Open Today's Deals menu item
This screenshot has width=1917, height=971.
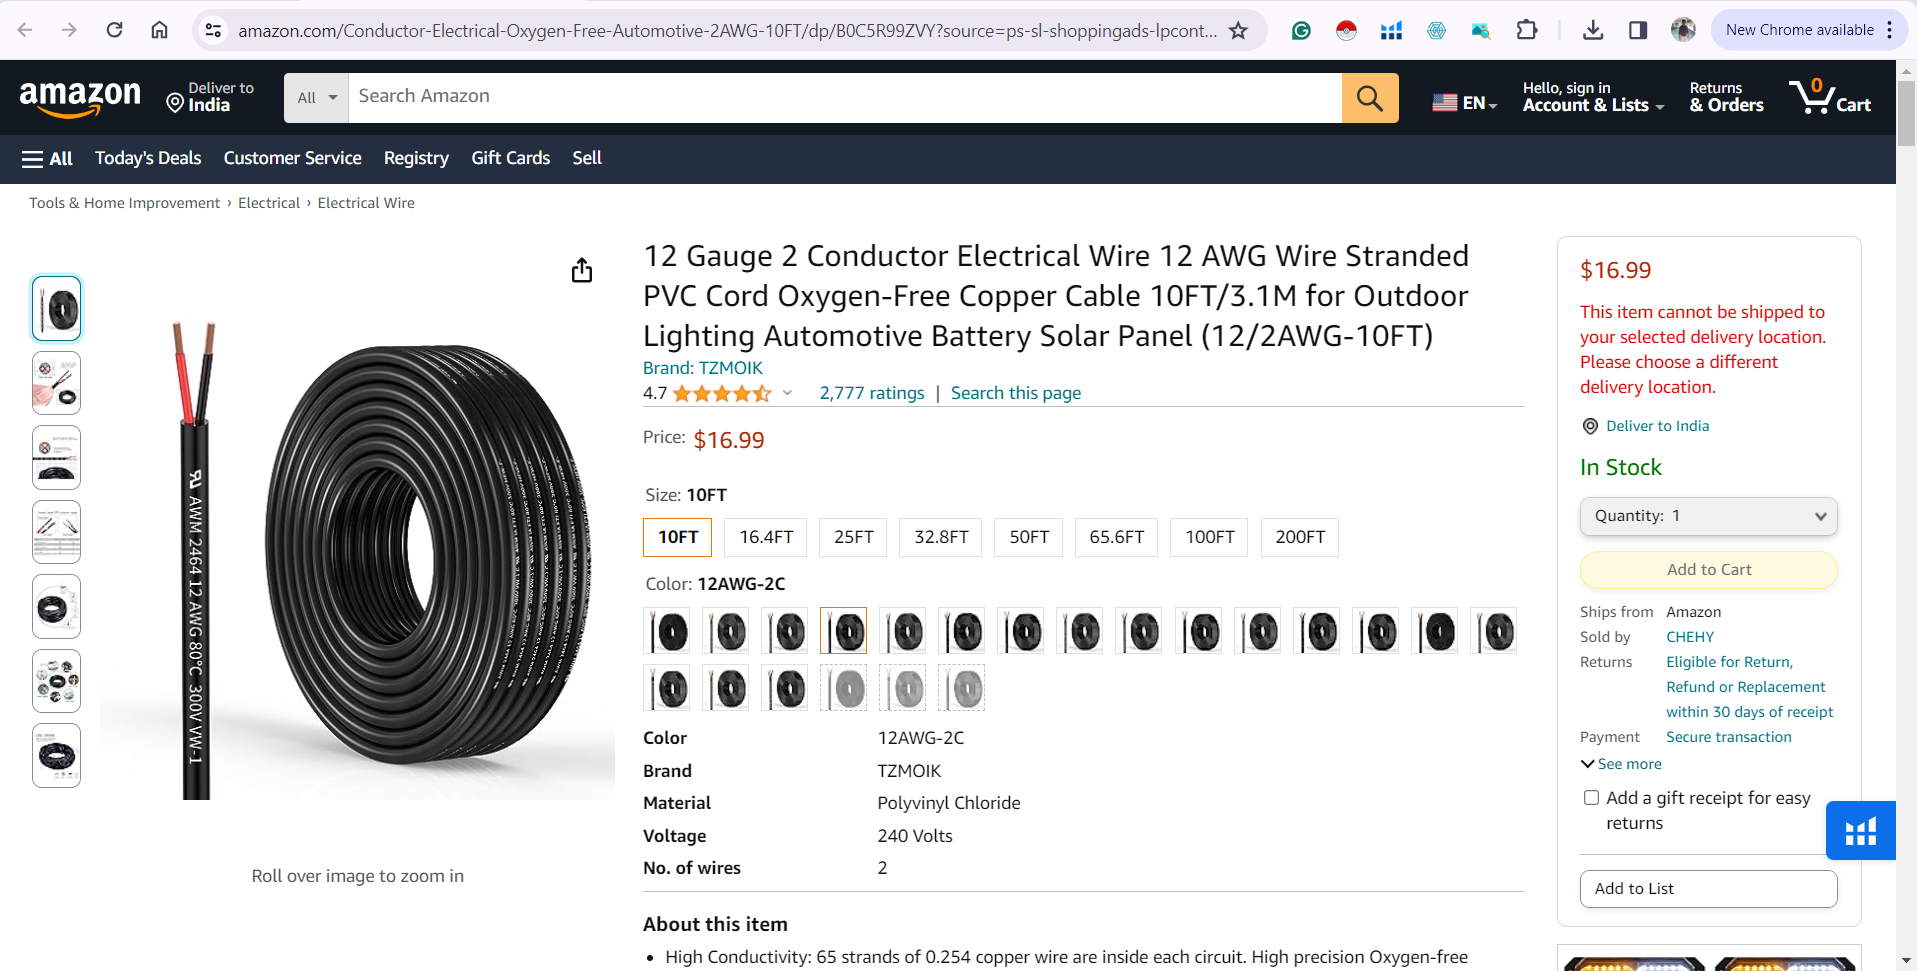click(147, 158)
